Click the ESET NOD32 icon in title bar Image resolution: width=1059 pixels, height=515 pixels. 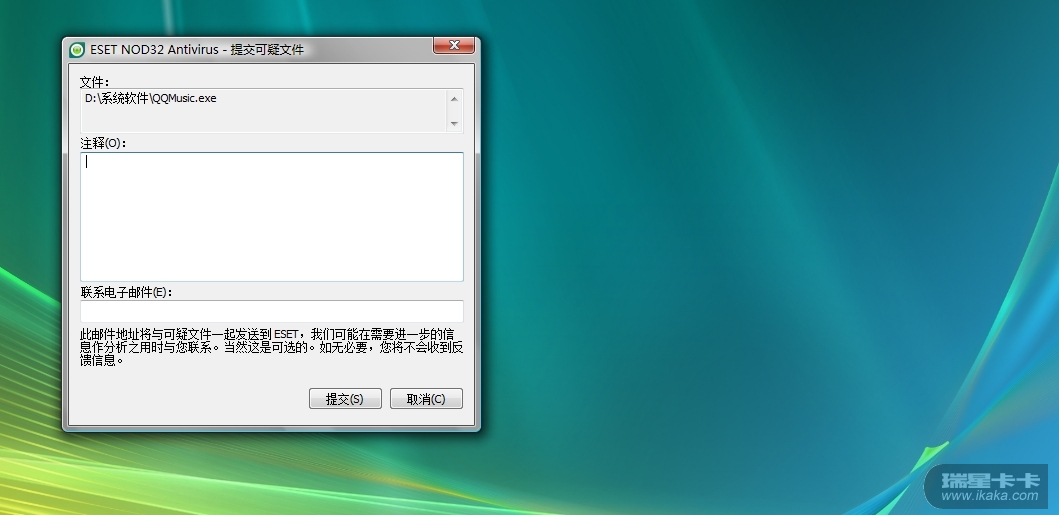[x=77, y=50]
